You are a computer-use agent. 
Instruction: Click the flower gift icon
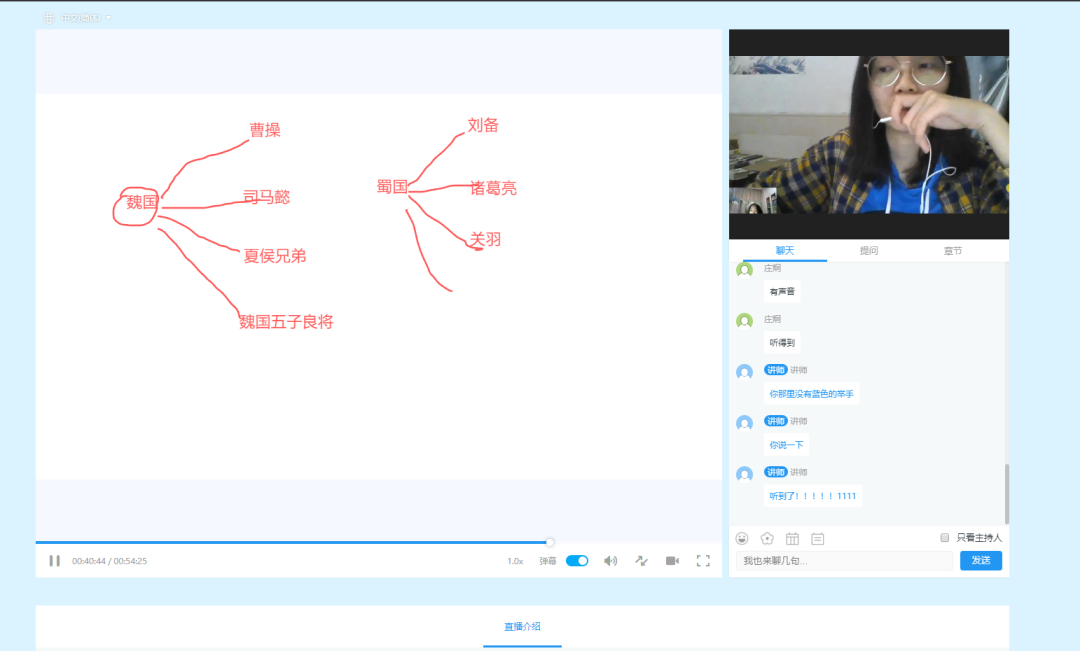[x=767, y=538]
